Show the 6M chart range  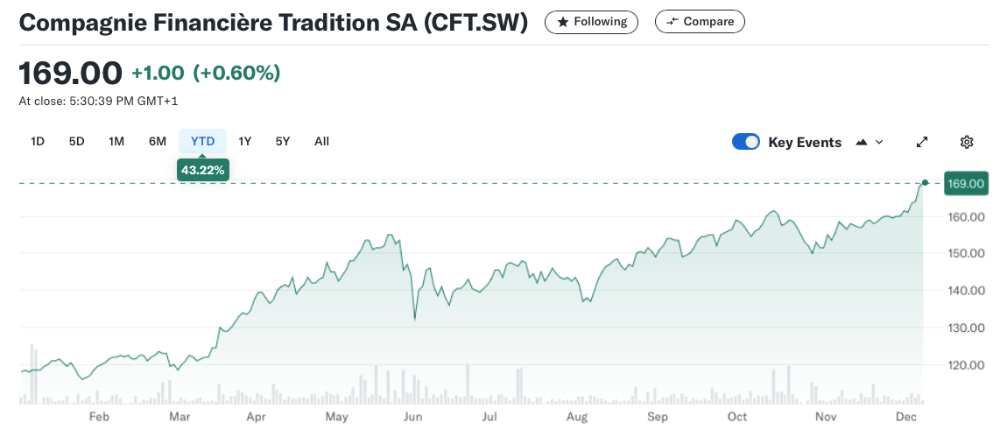pyautogui.click(x=157, y=141)
